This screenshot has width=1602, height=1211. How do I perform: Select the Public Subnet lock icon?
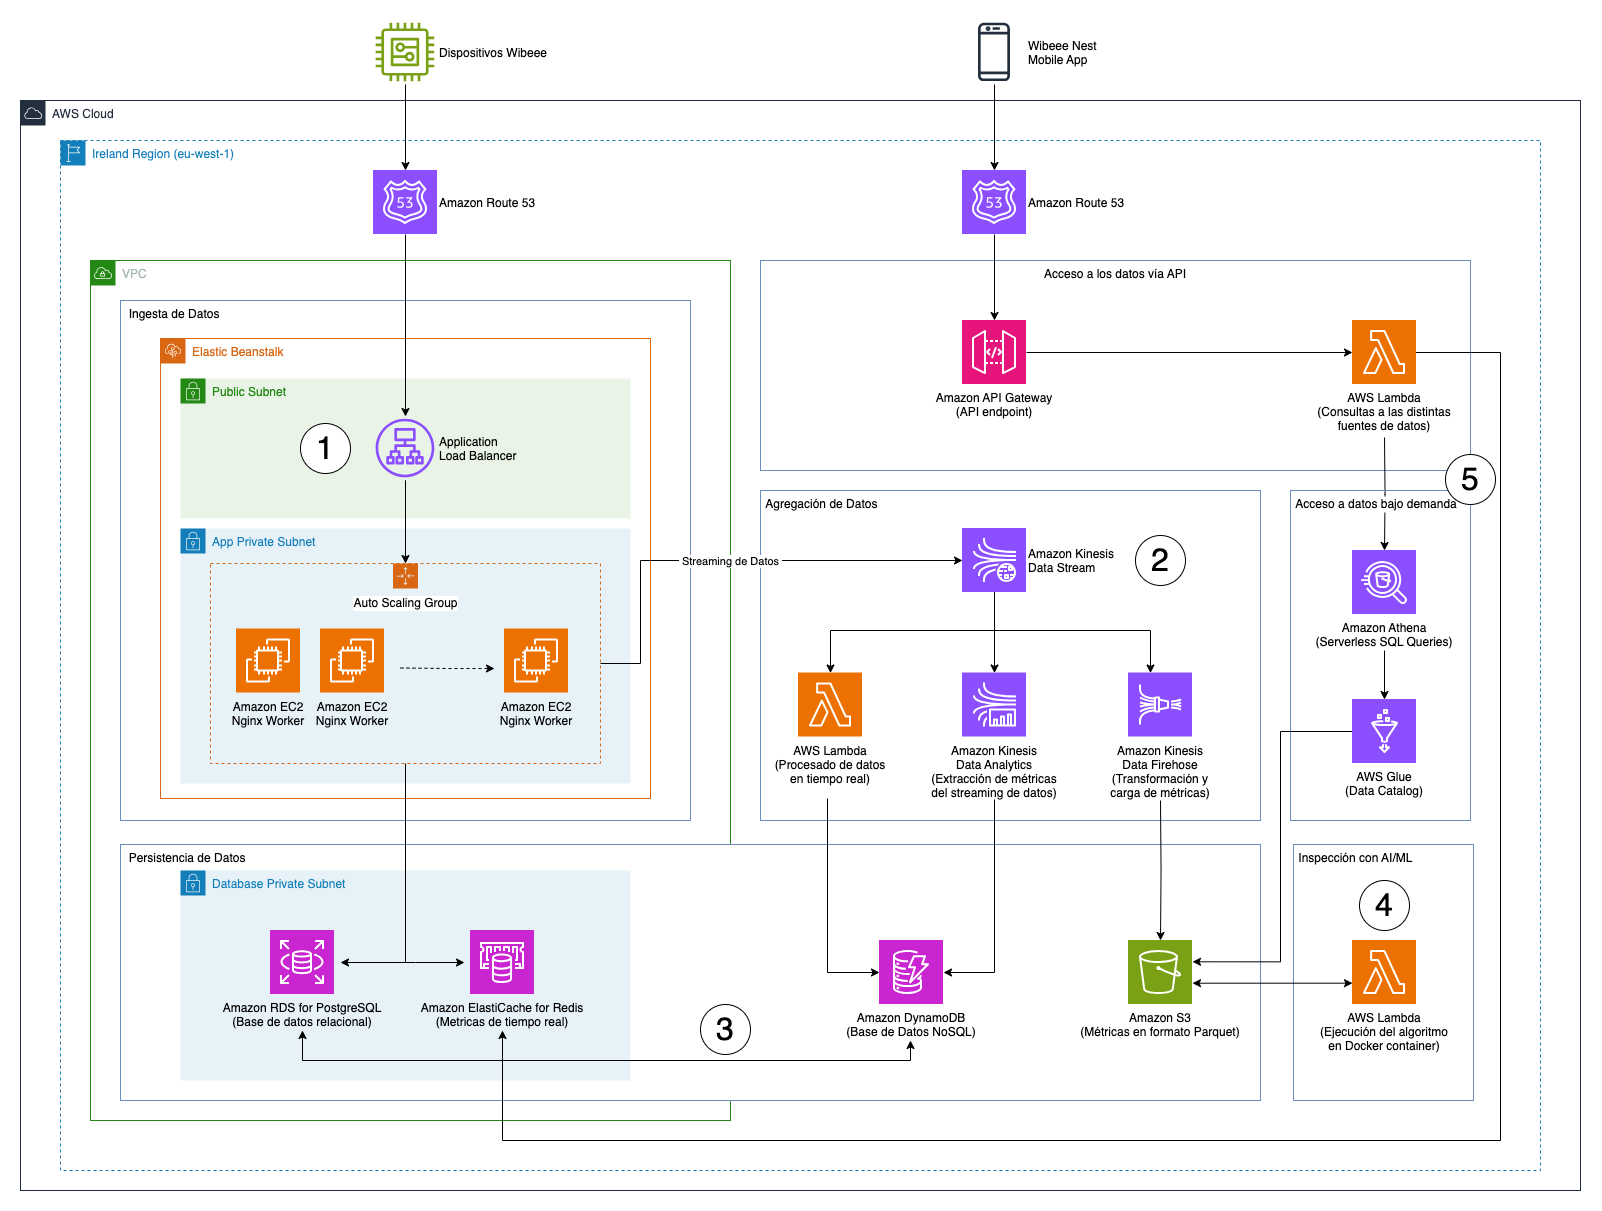(x=193, y=391)
